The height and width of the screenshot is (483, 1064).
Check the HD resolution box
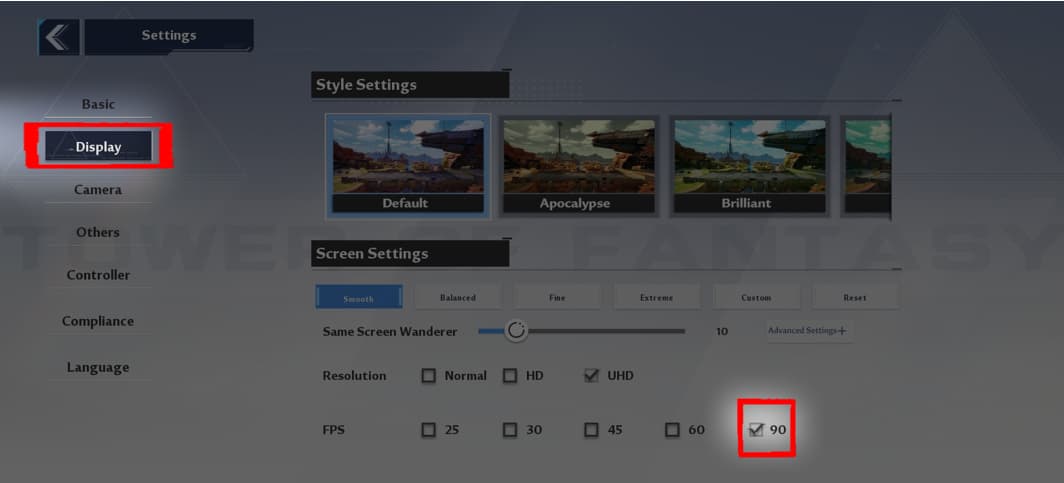point(510,376)
